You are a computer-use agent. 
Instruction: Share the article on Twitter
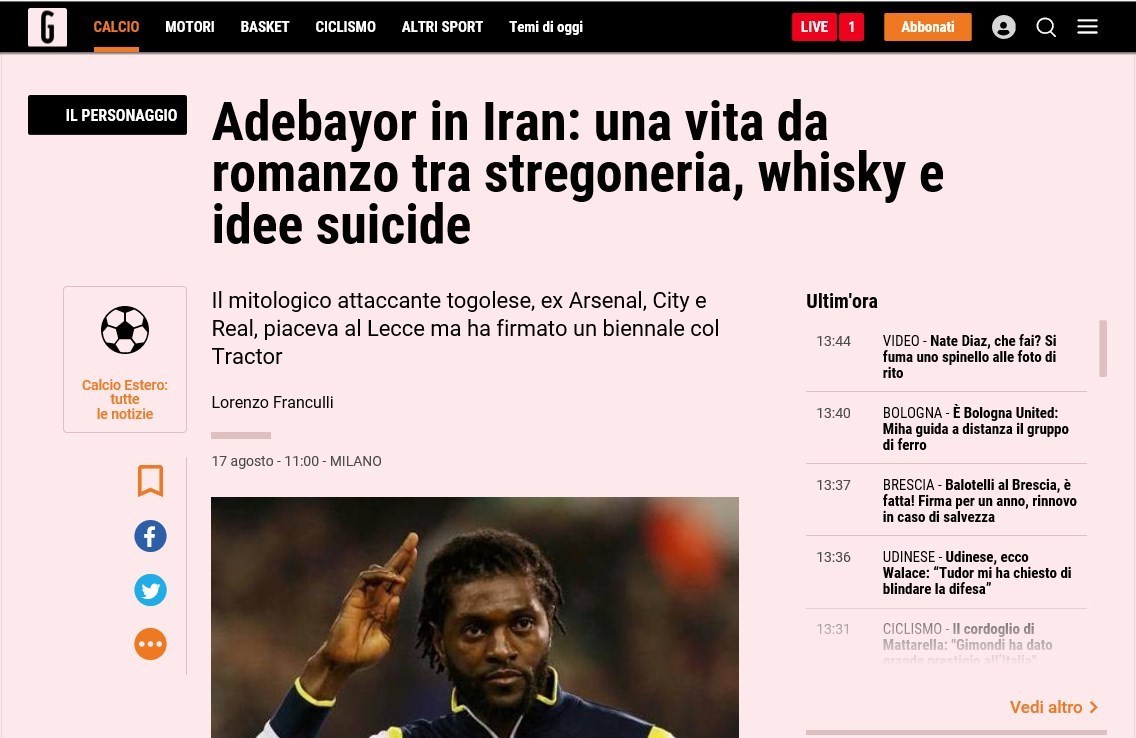(151, 590)
